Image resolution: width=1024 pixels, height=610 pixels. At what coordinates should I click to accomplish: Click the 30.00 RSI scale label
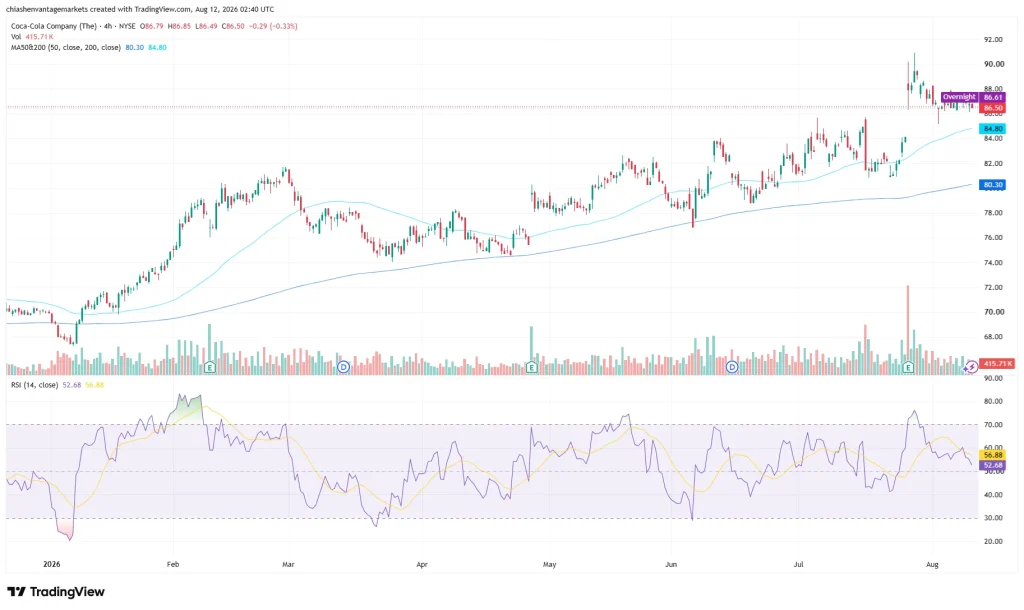coord(993,518)
